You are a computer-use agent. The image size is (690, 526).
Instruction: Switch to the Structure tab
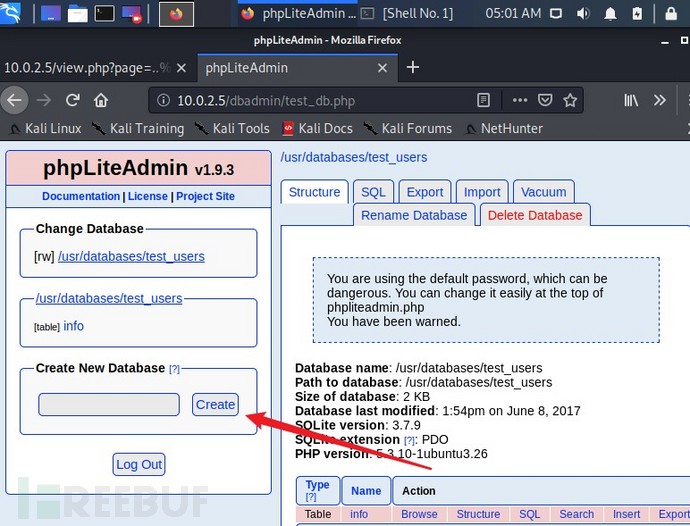pos(314,192)
